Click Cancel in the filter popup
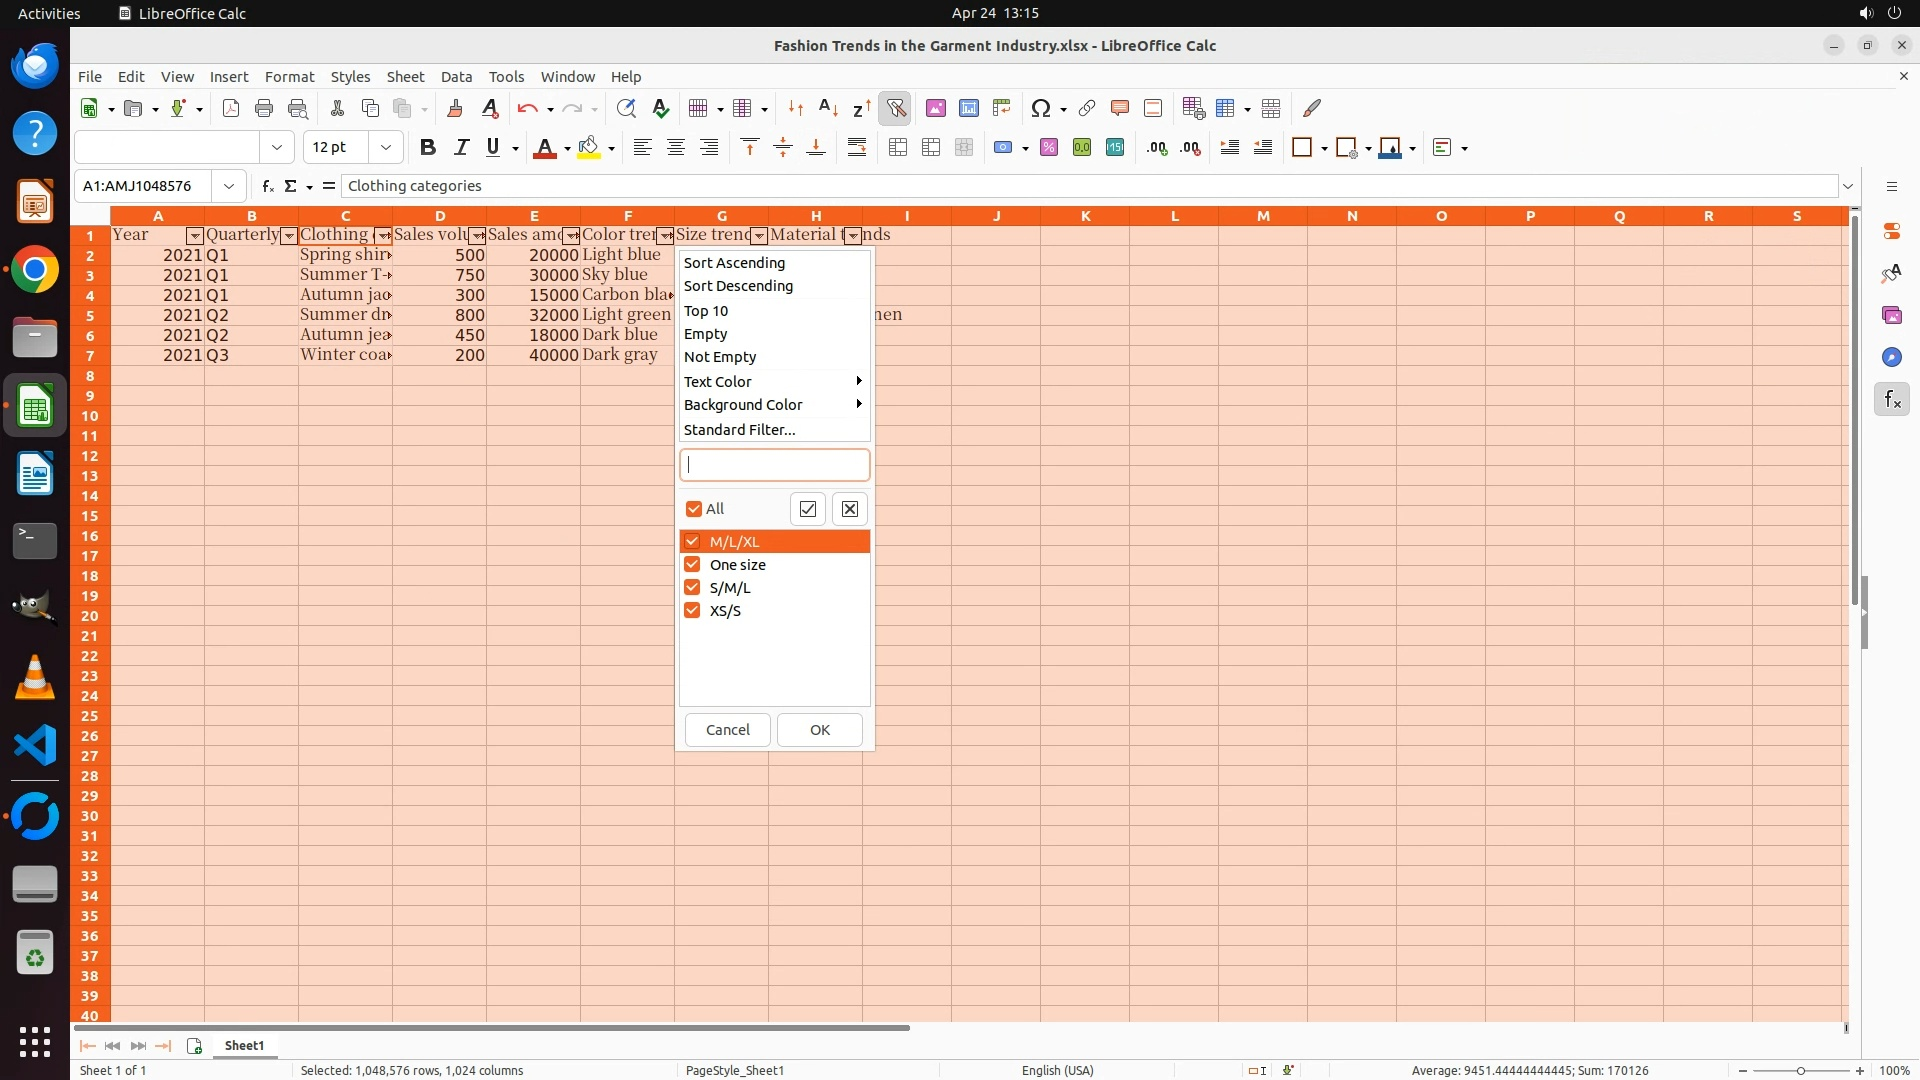The image size is (1920, 1080). [x=727, y=729]
